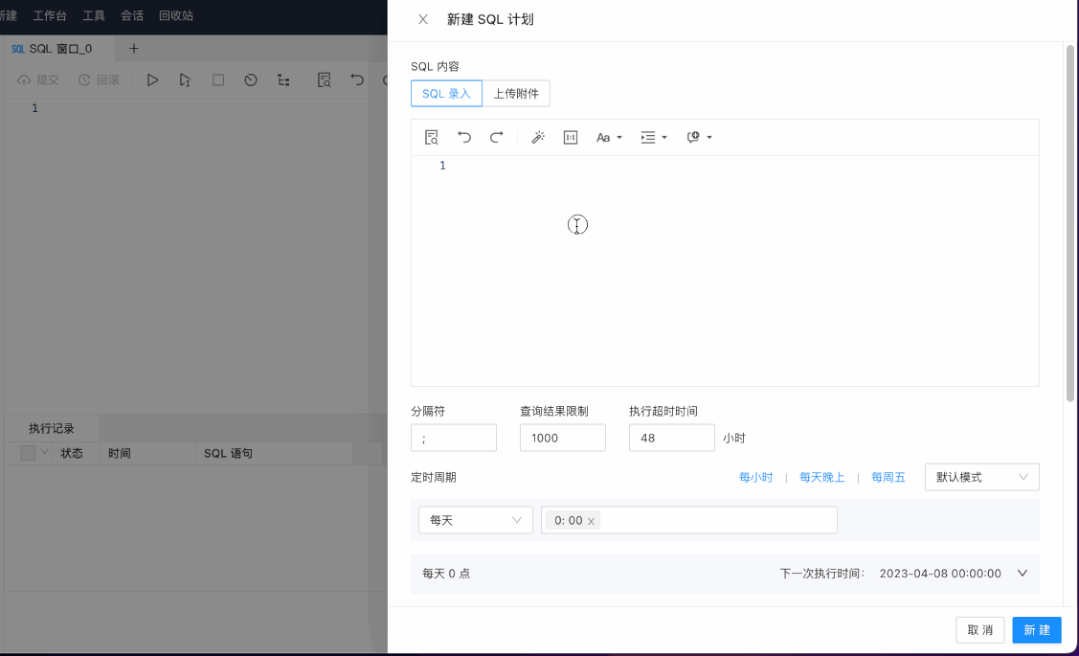Click the 每周五 quick schedule link
This screenshot has height=656, width=1079.
(x=888, y=477)
